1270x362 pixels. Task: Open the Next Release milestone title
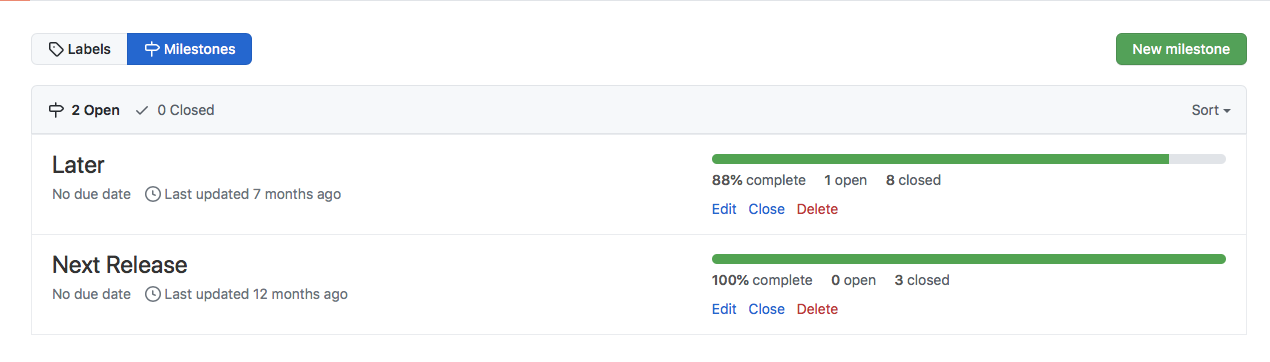coord(120,265)
